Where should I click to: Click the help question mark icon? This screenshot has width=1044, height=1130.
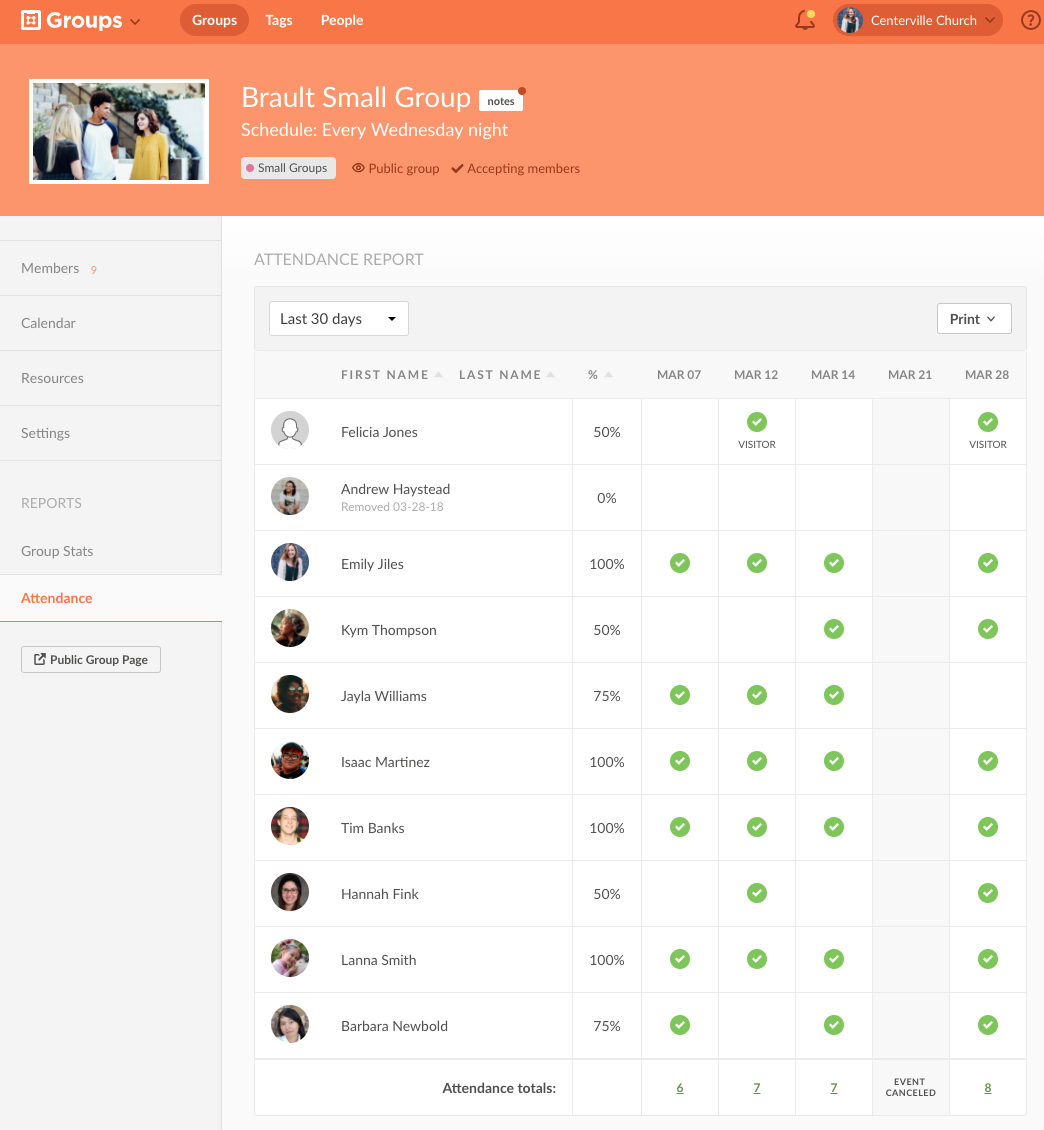(x=1030, y=20)
